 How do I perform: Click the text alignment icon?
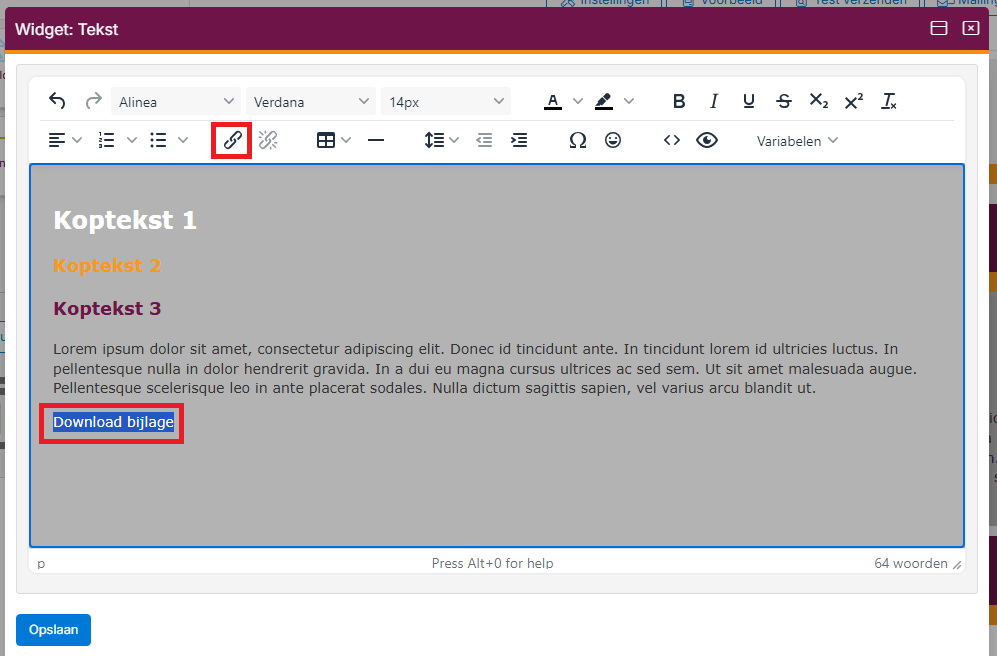click(57, 140)
